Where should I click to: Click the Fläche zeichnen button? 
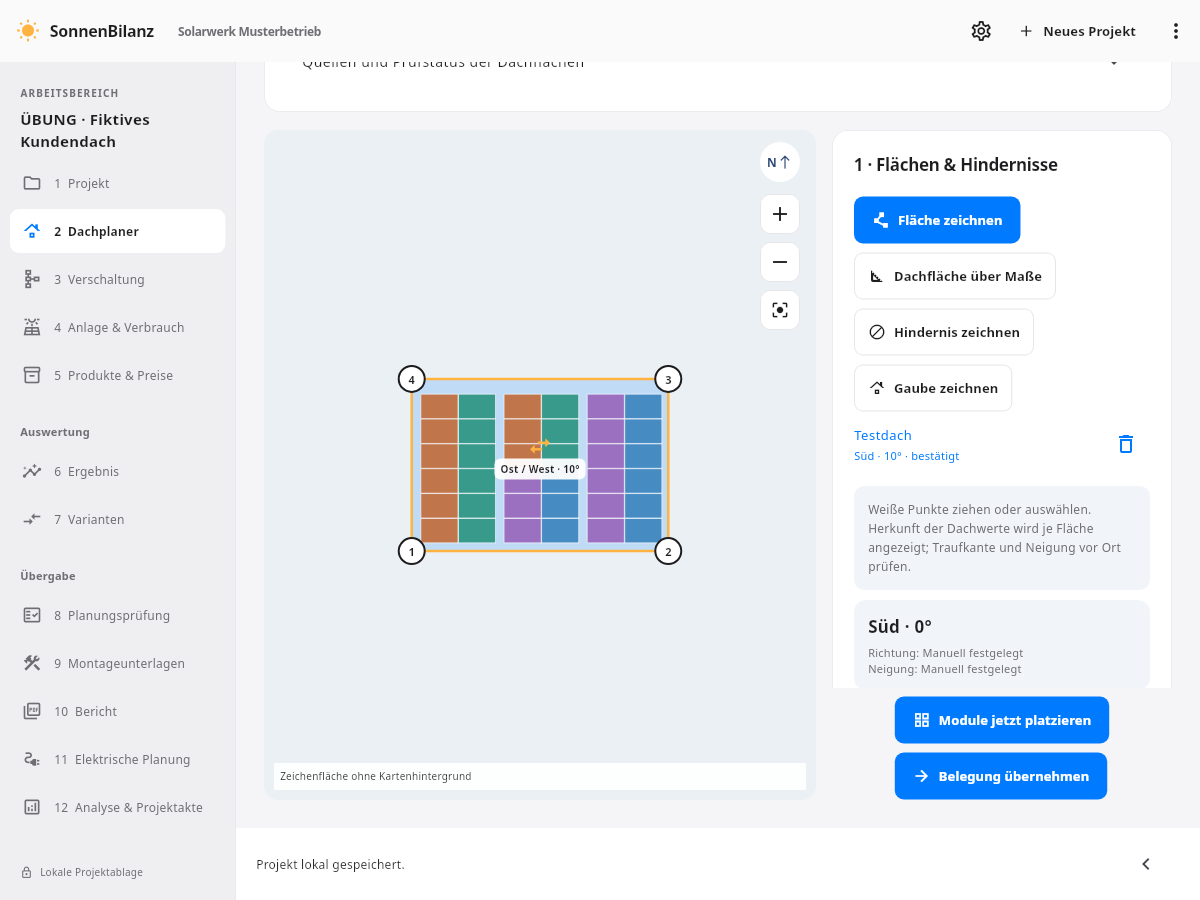click(937, 220)
